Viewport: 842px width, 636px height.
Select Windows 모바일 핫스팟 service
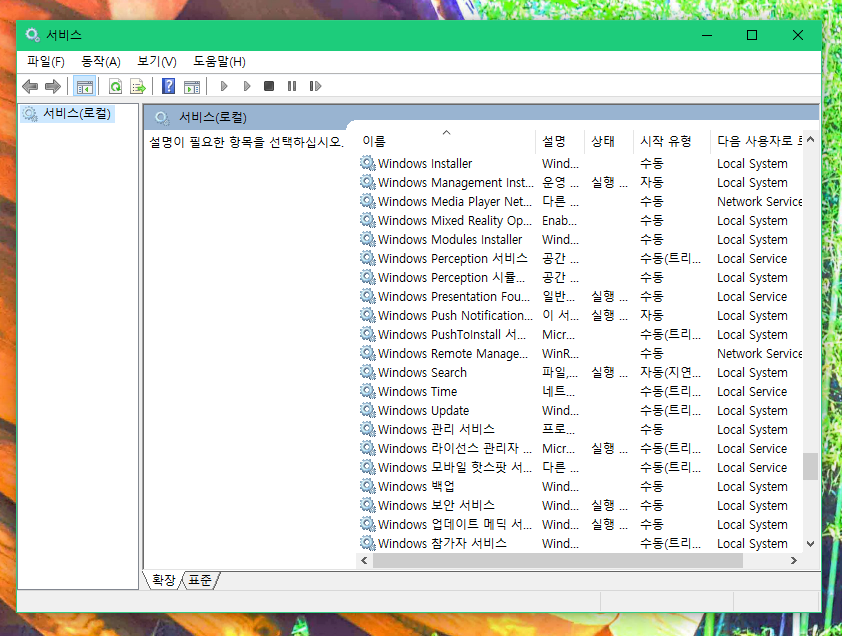coord(581,467)
